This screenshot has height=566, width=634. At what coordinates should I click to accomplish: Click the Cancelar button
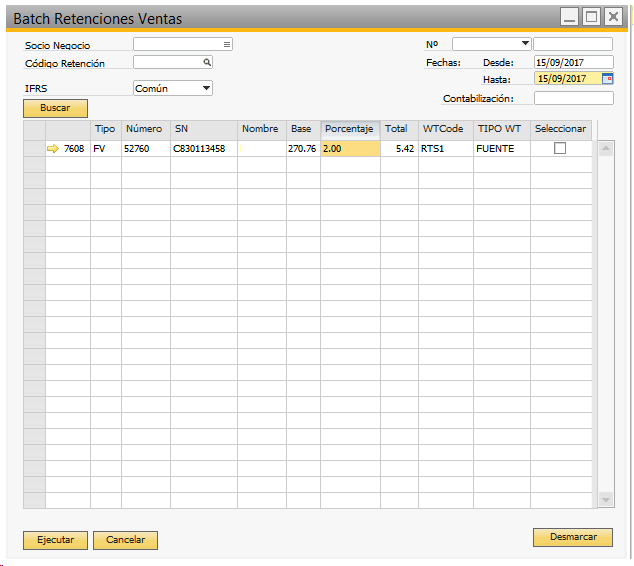[125, 540]
